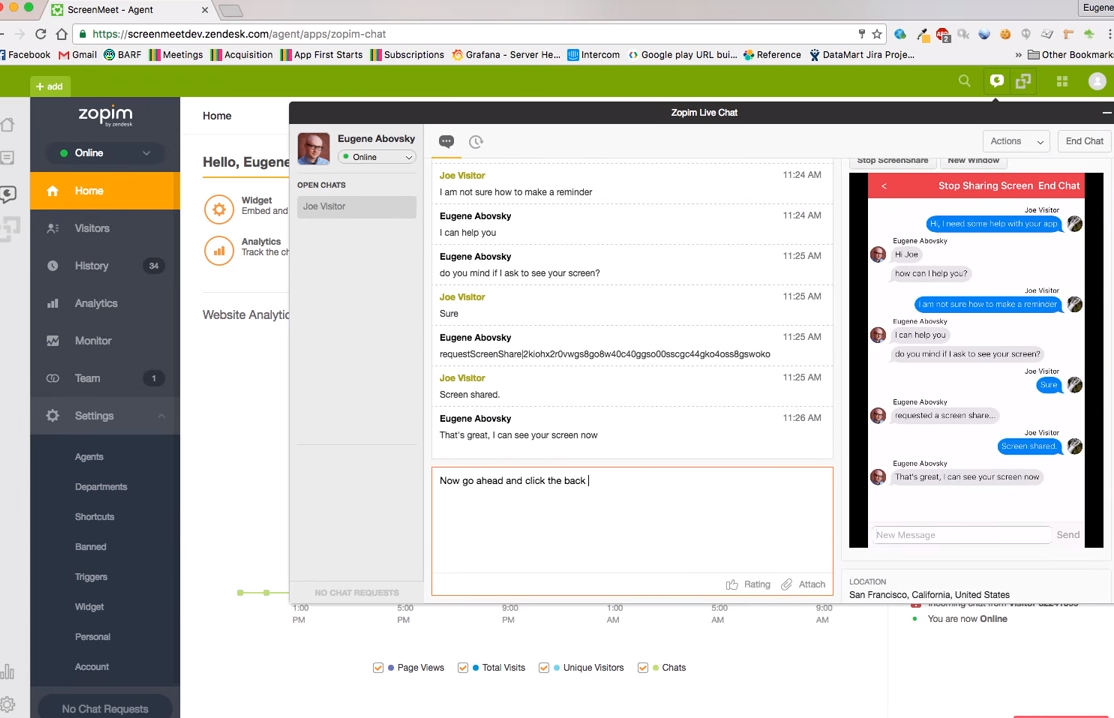Click the paperclip Attach icon

pos(786,584)
